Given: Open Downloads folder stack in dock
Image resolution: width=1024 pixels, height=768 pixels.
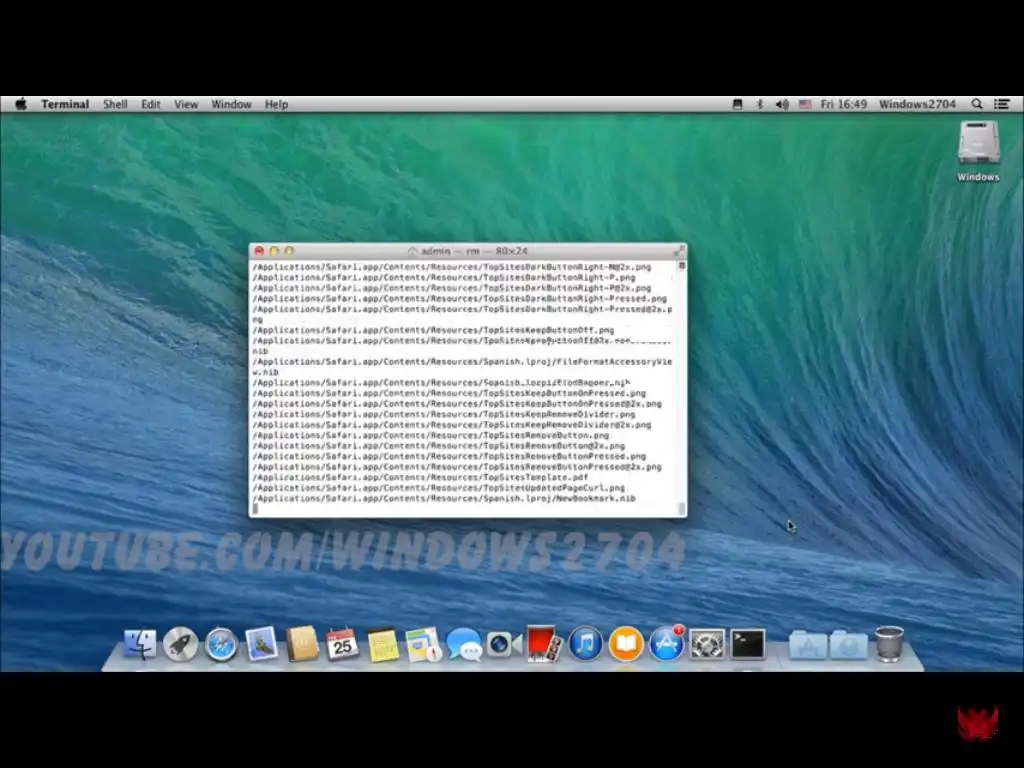Looking at the screenshot, I should pyautogui.click(x=848, y=645).
